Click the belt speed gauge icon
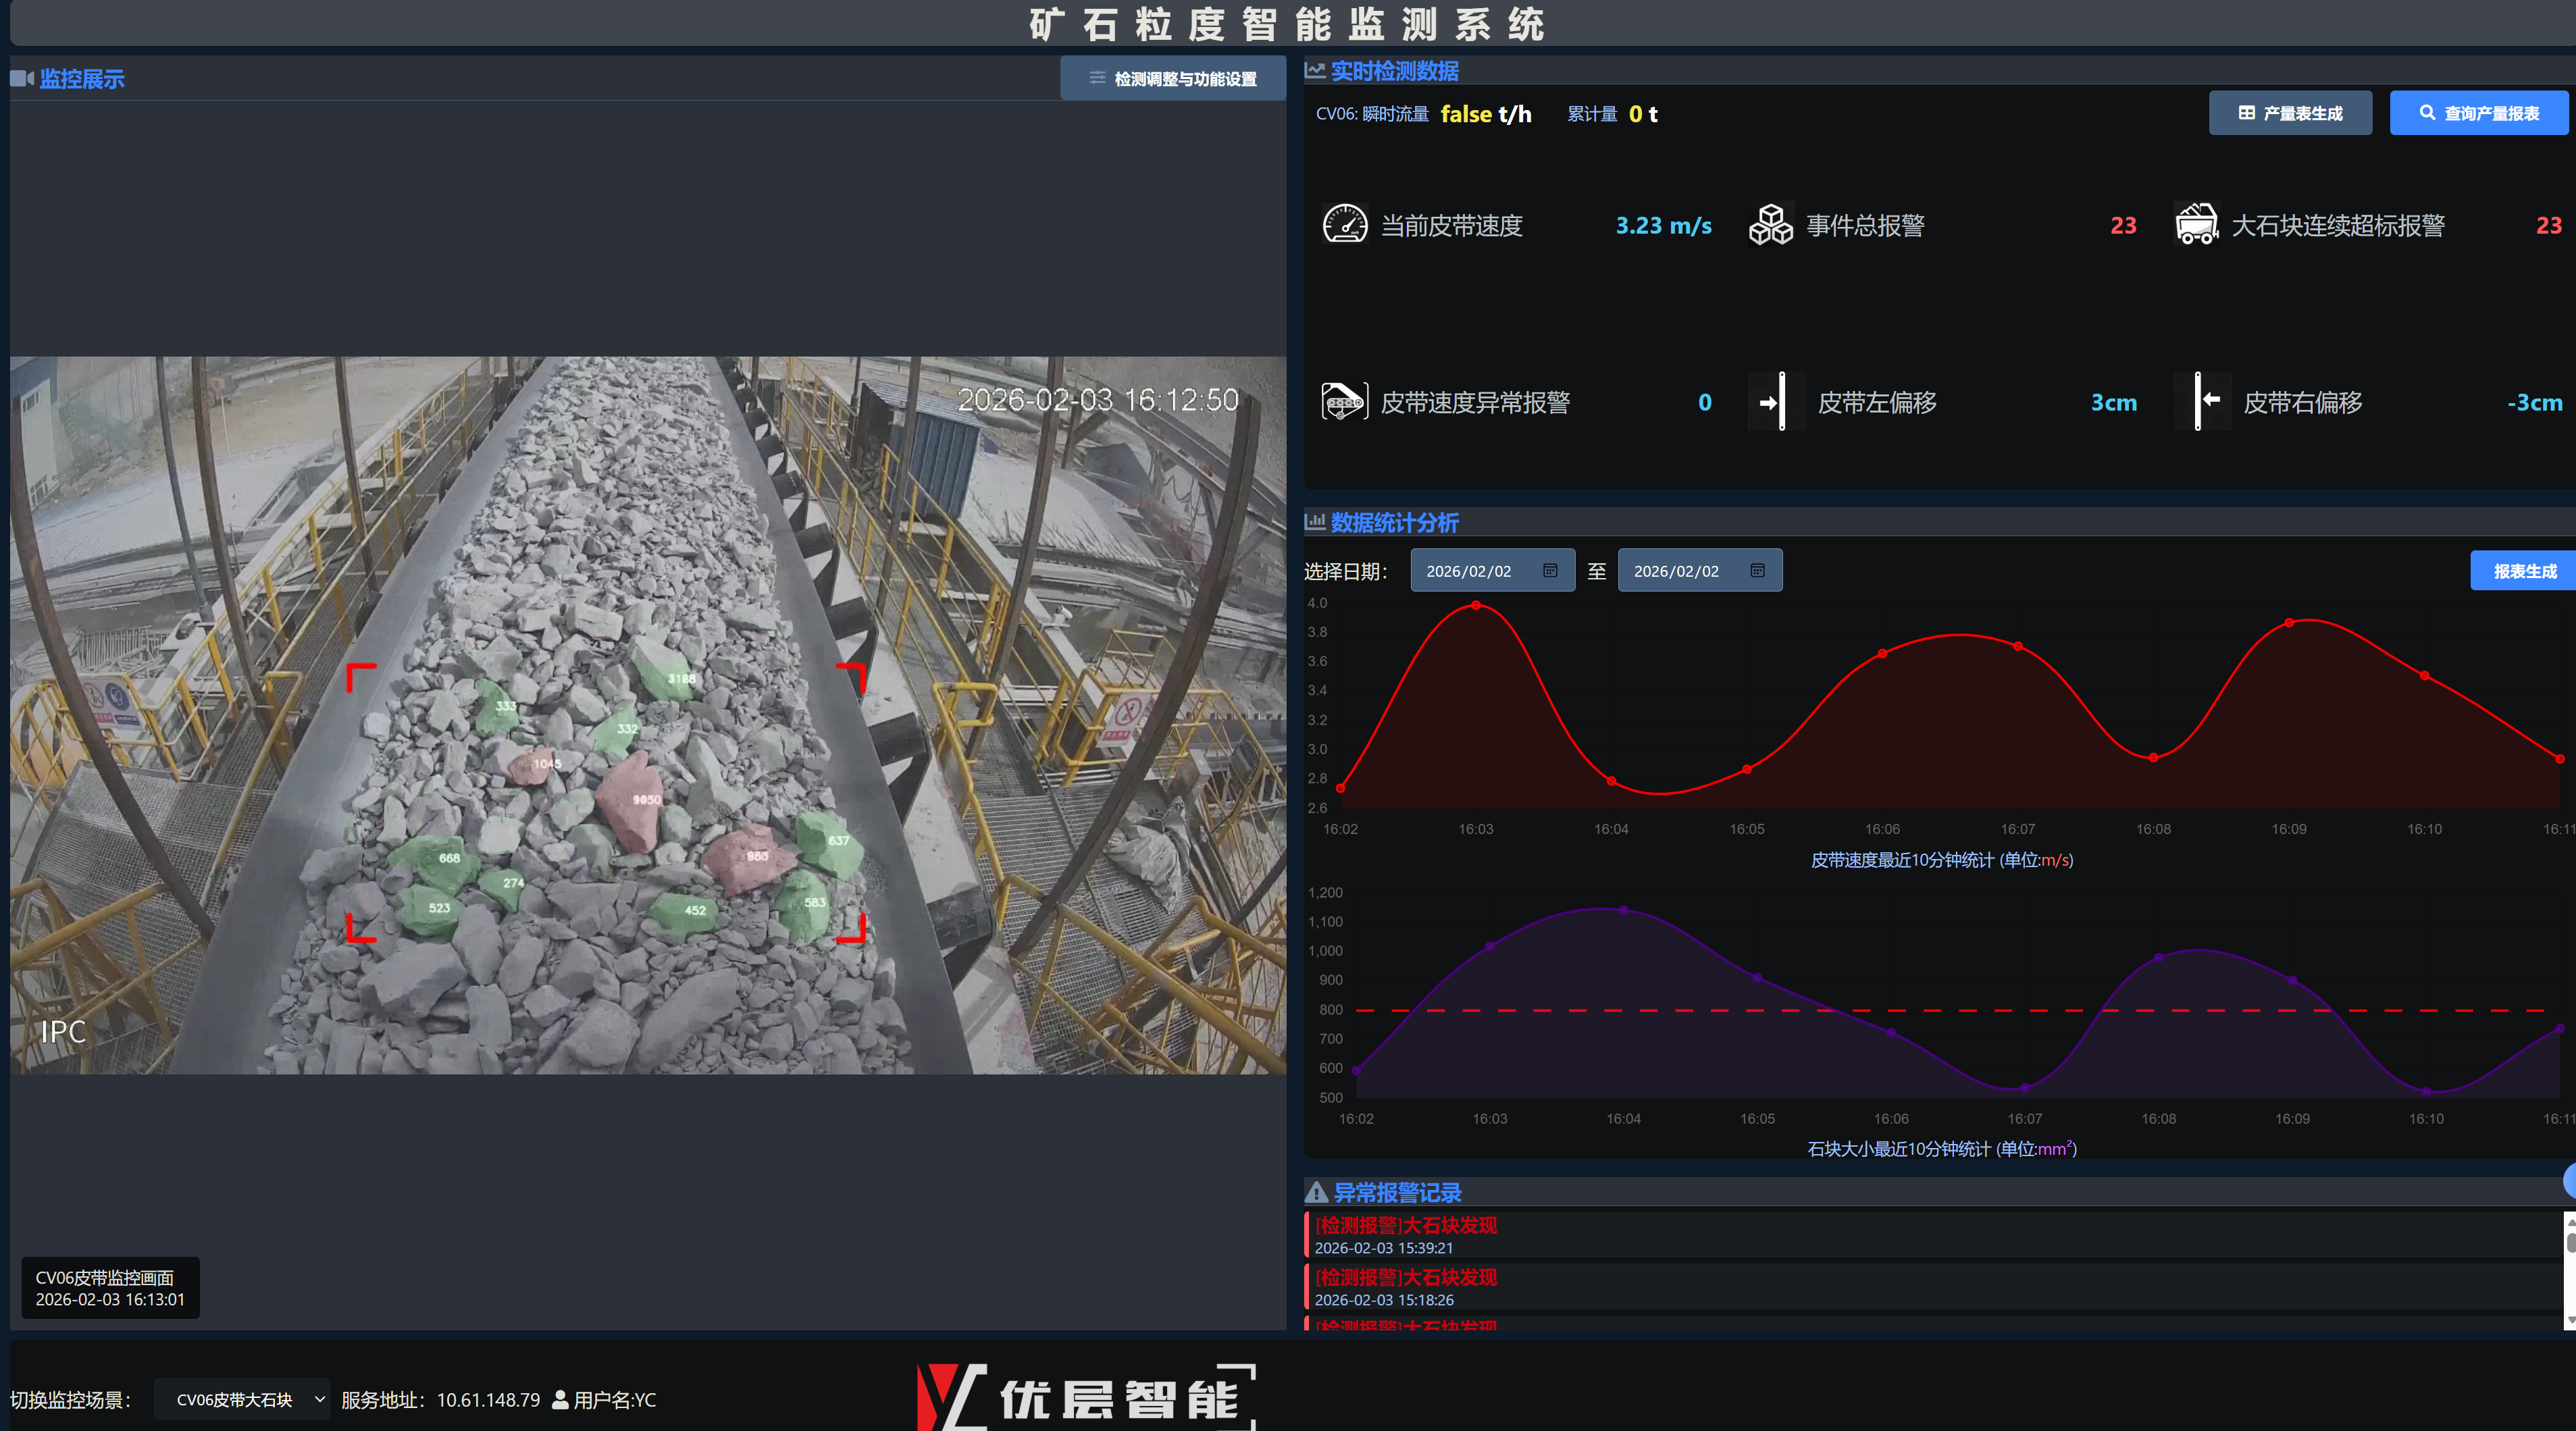2576x1431 pixels. 1344,224
